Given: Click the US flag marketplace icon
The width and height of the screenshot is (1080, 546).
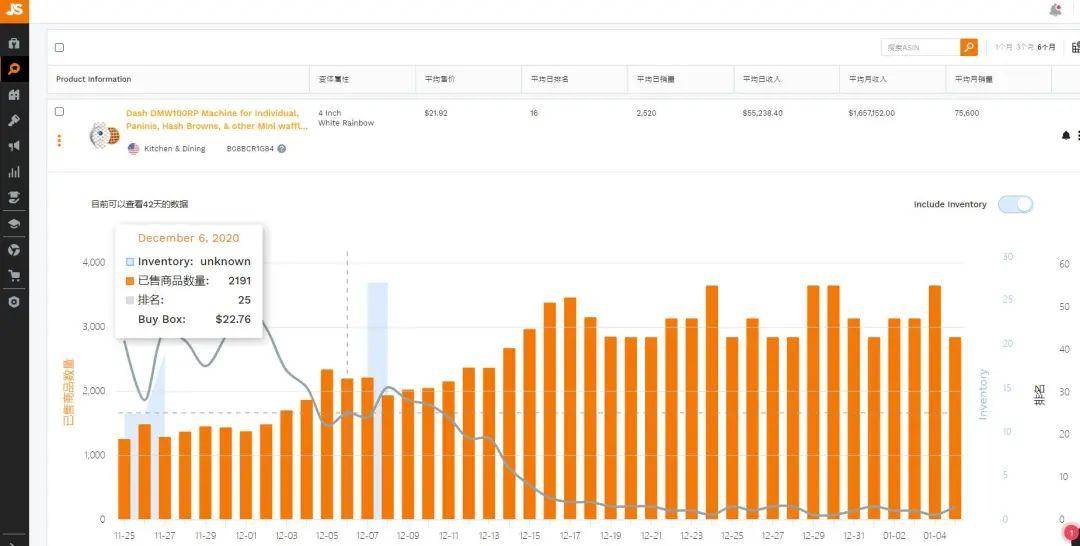Looking at the screenshot, I should [134, 149].
